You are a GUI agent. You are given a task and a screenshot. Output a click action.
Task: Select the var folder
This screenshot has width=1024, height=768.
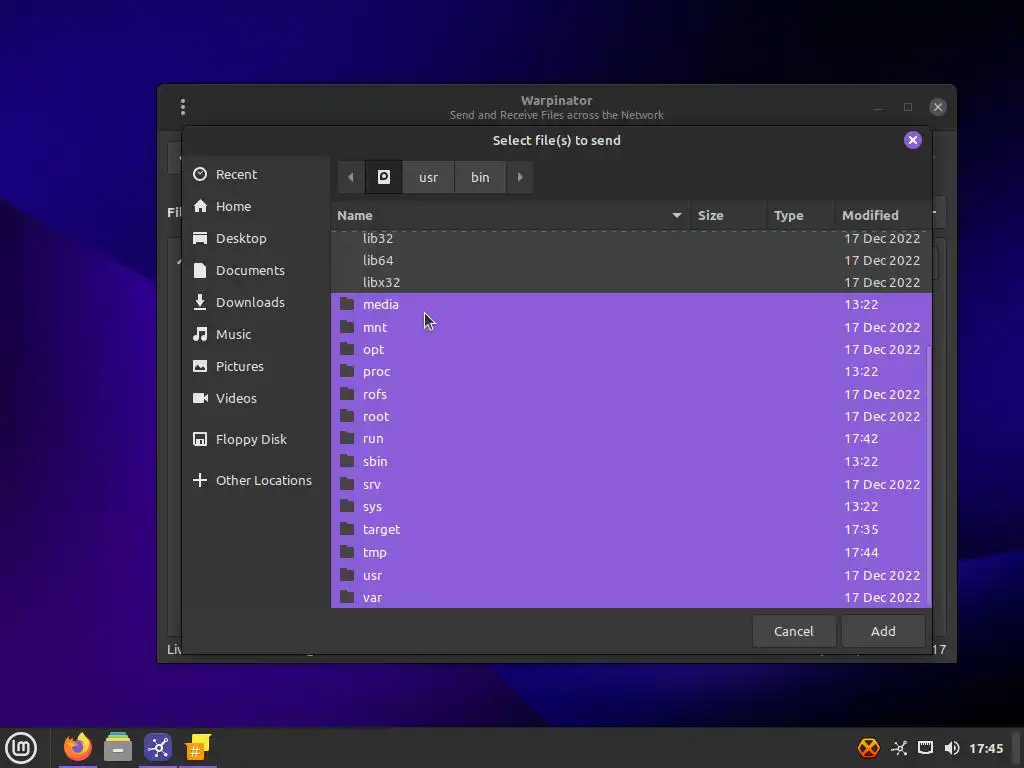pyautogui.click(x=631, y=598)
